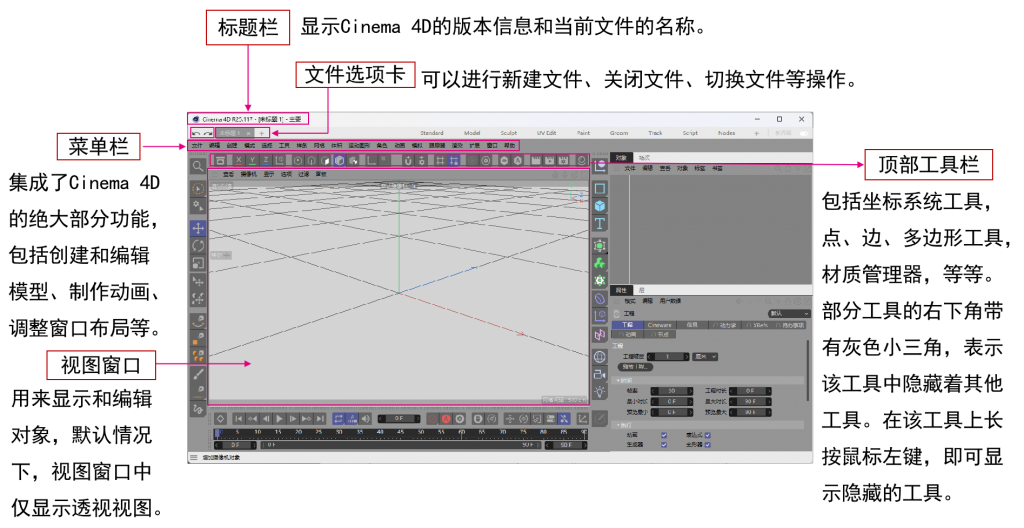
Task: Open the unit dropdown beside project scale
Action: click(706, 357)
